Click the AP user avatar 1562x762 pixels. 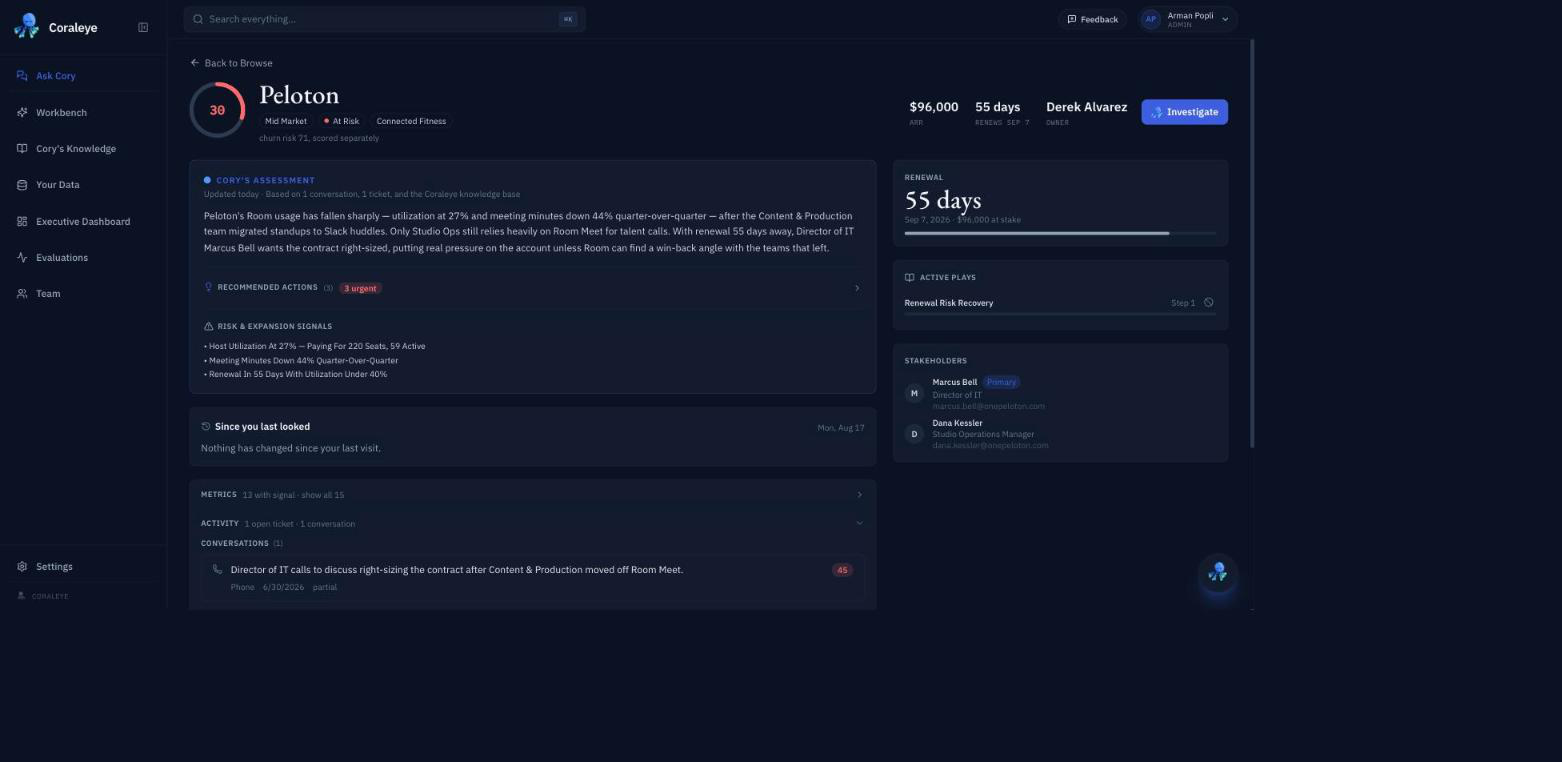(x=1151, y=19)
